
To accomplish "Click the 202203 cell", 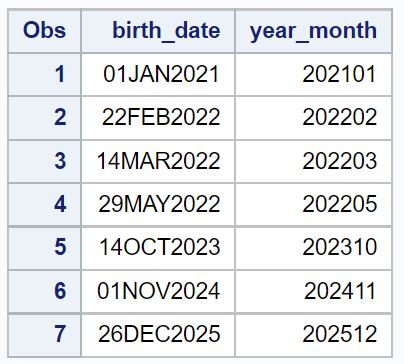I will tap(313, 161).
